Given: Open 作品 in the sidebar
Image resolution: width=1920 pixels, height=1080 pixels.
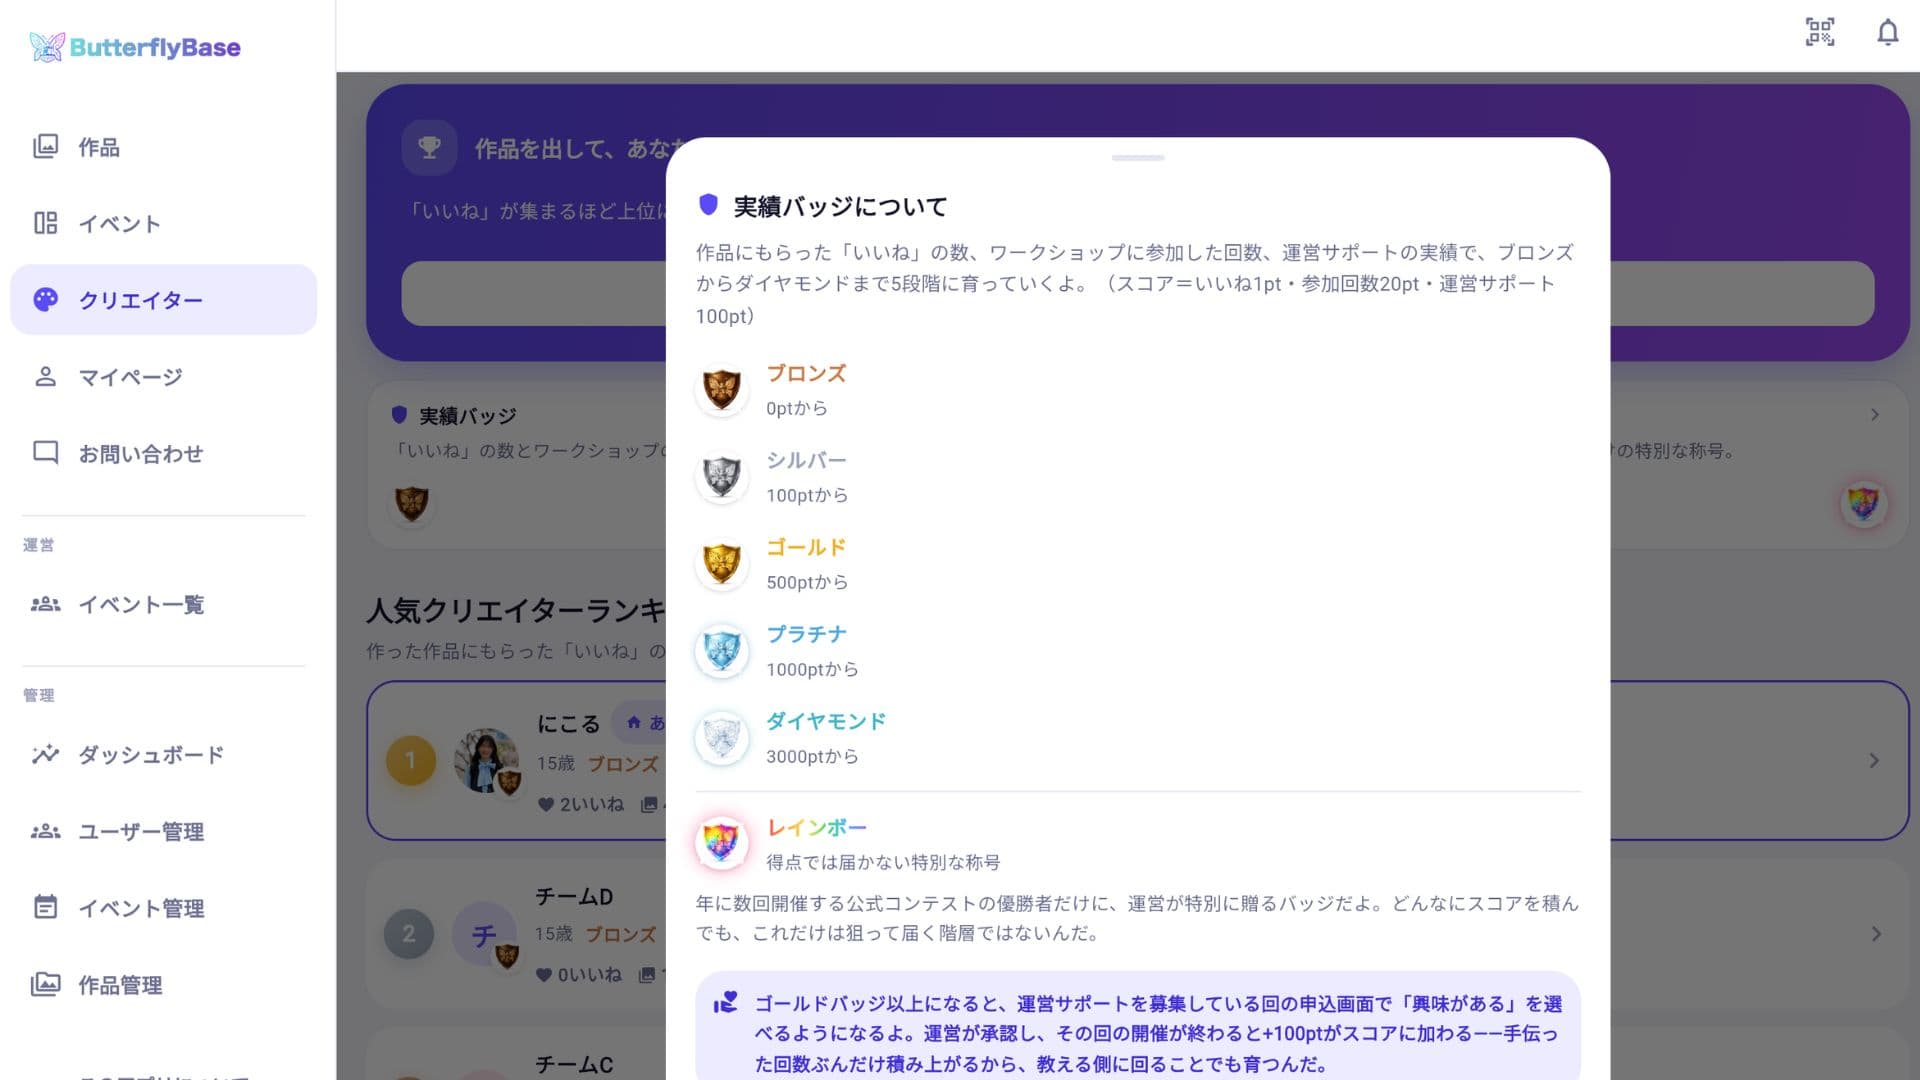Looking at the screenshot, I should (163, 147).
